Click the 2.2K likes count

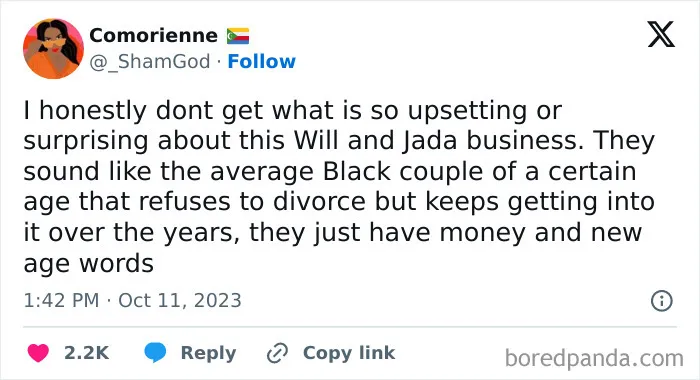pos(87,353)
